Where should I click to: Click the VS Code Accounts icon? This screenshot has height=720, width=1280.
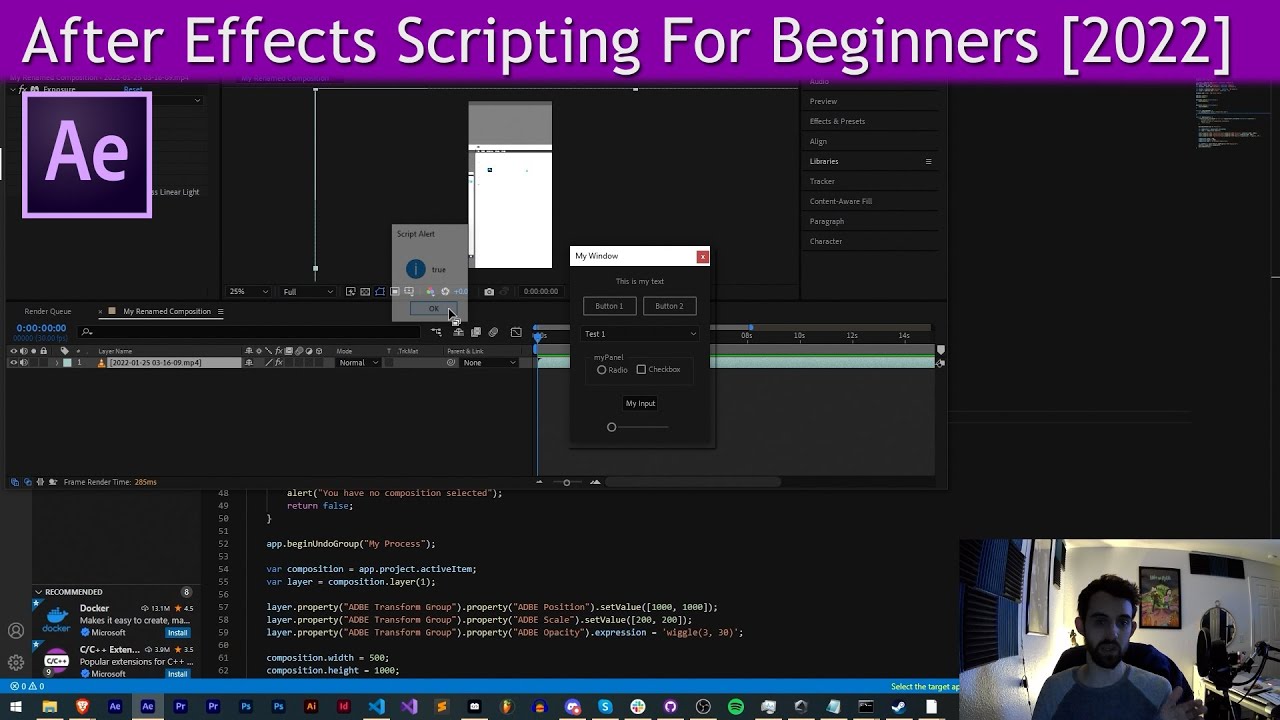[16, 631]
